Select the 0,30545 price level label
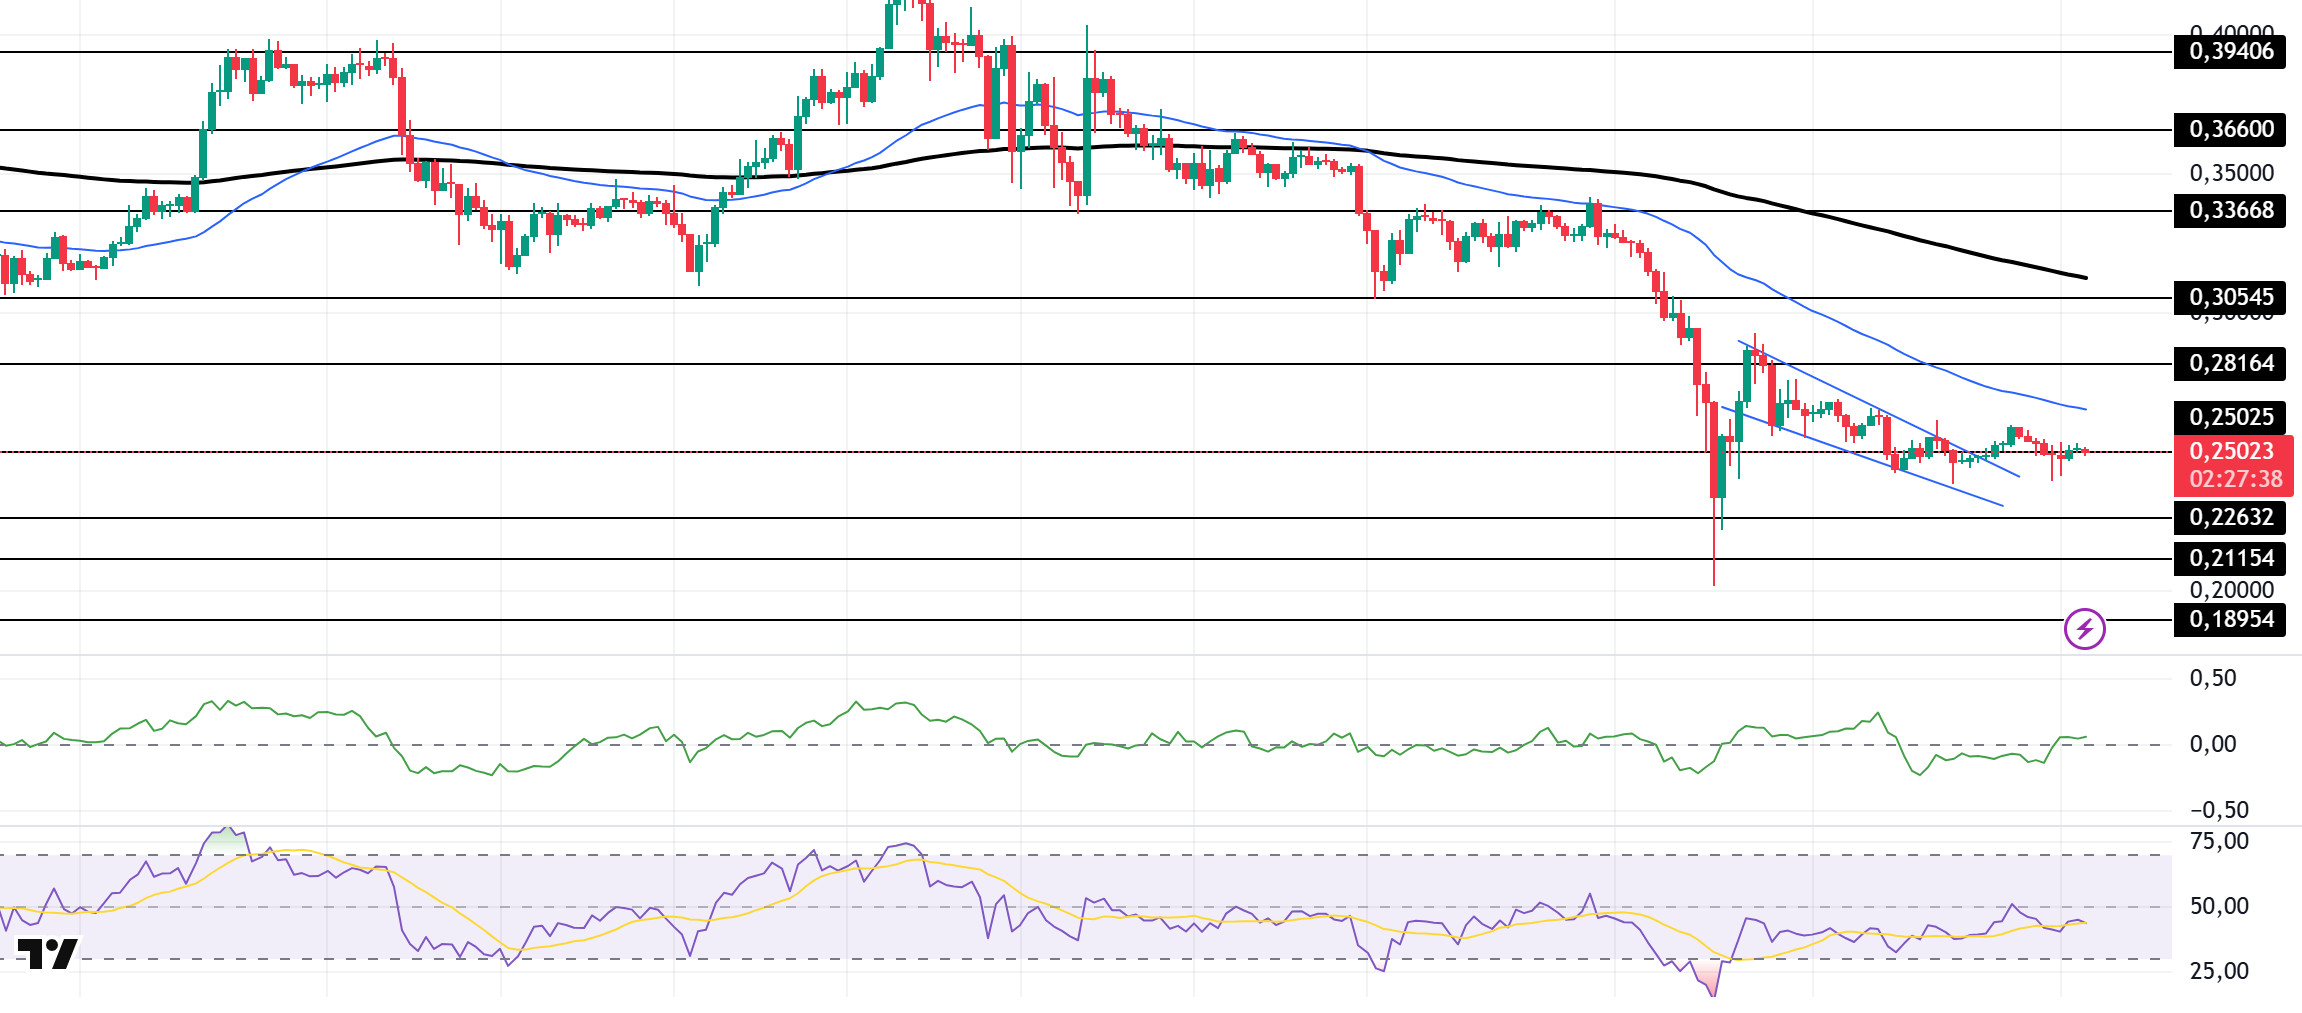2302x1013 pixels. 2230,297
